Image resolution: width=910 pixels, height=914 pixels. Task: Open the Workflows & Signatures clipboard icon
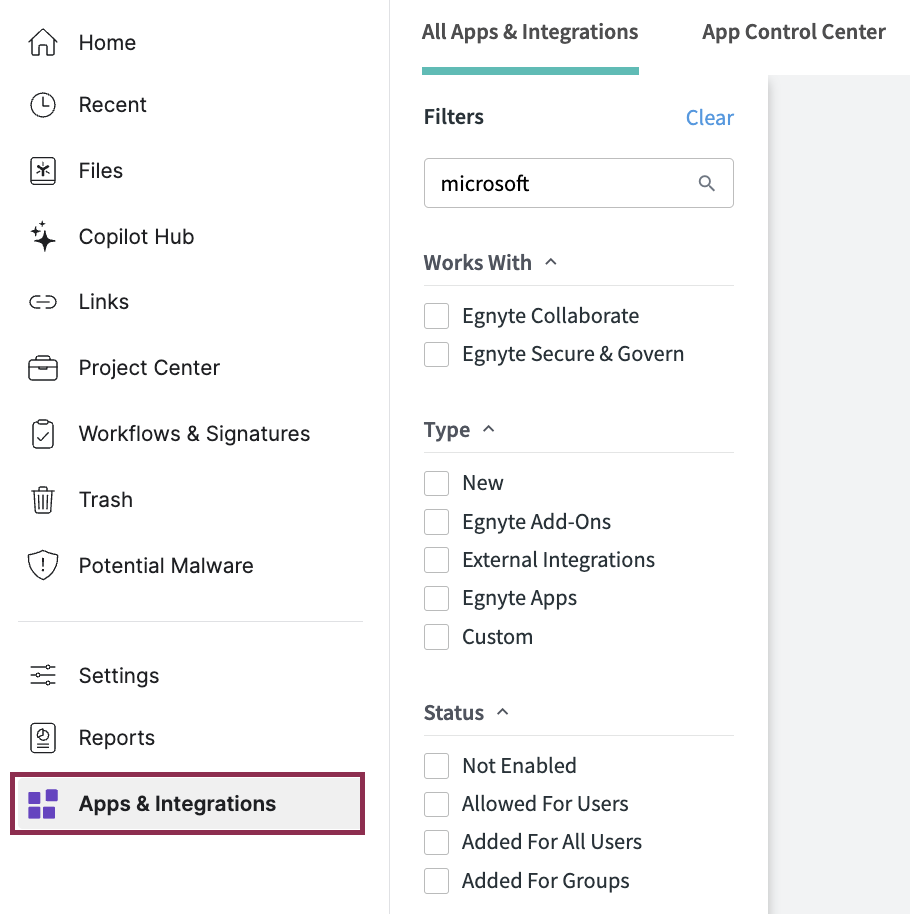43,434
